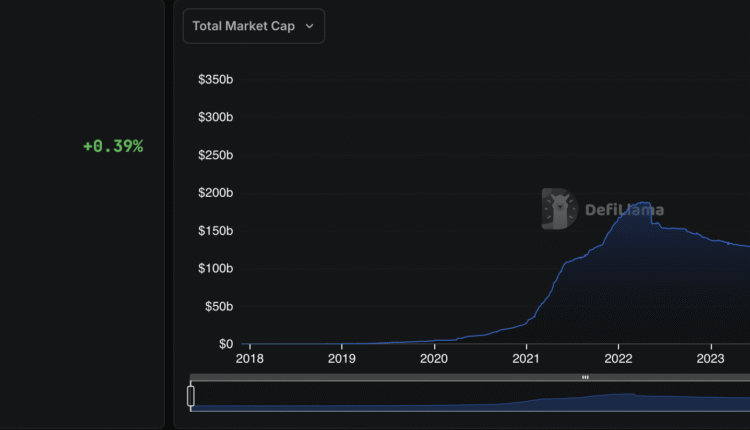Click the DefiLlama llama logo watermark

click(x=559, y=209)
